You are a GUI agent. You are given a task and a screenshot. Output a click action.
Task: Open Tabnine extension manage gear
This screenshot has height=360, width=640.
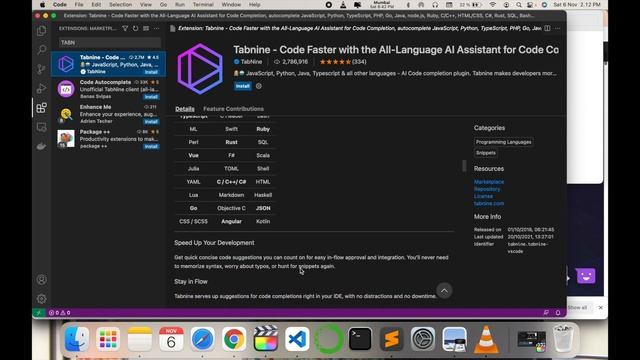point(259,86)
